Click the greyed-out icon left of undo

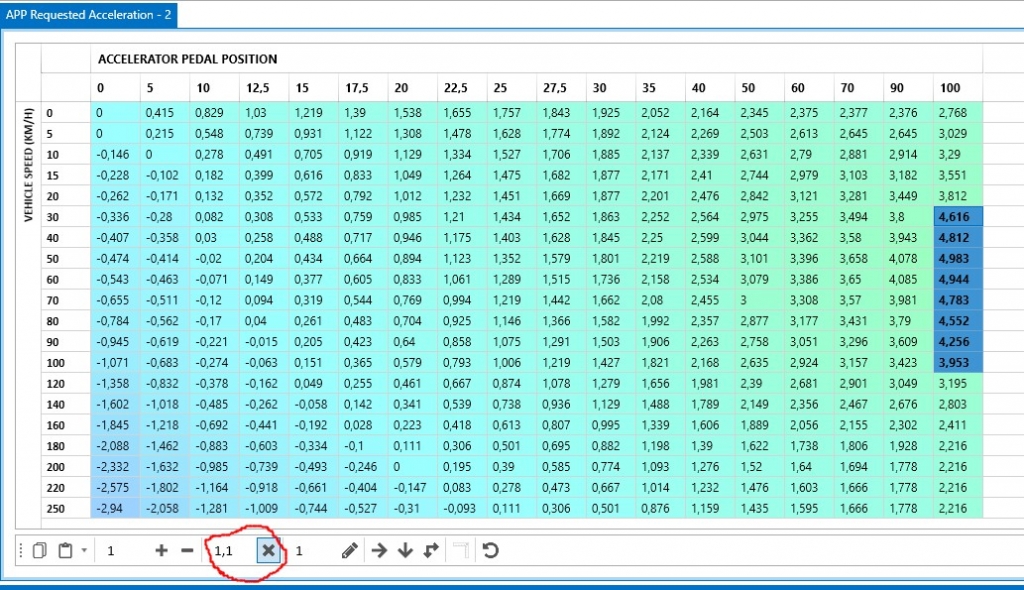pyautogui.click(x=461, y=551)
